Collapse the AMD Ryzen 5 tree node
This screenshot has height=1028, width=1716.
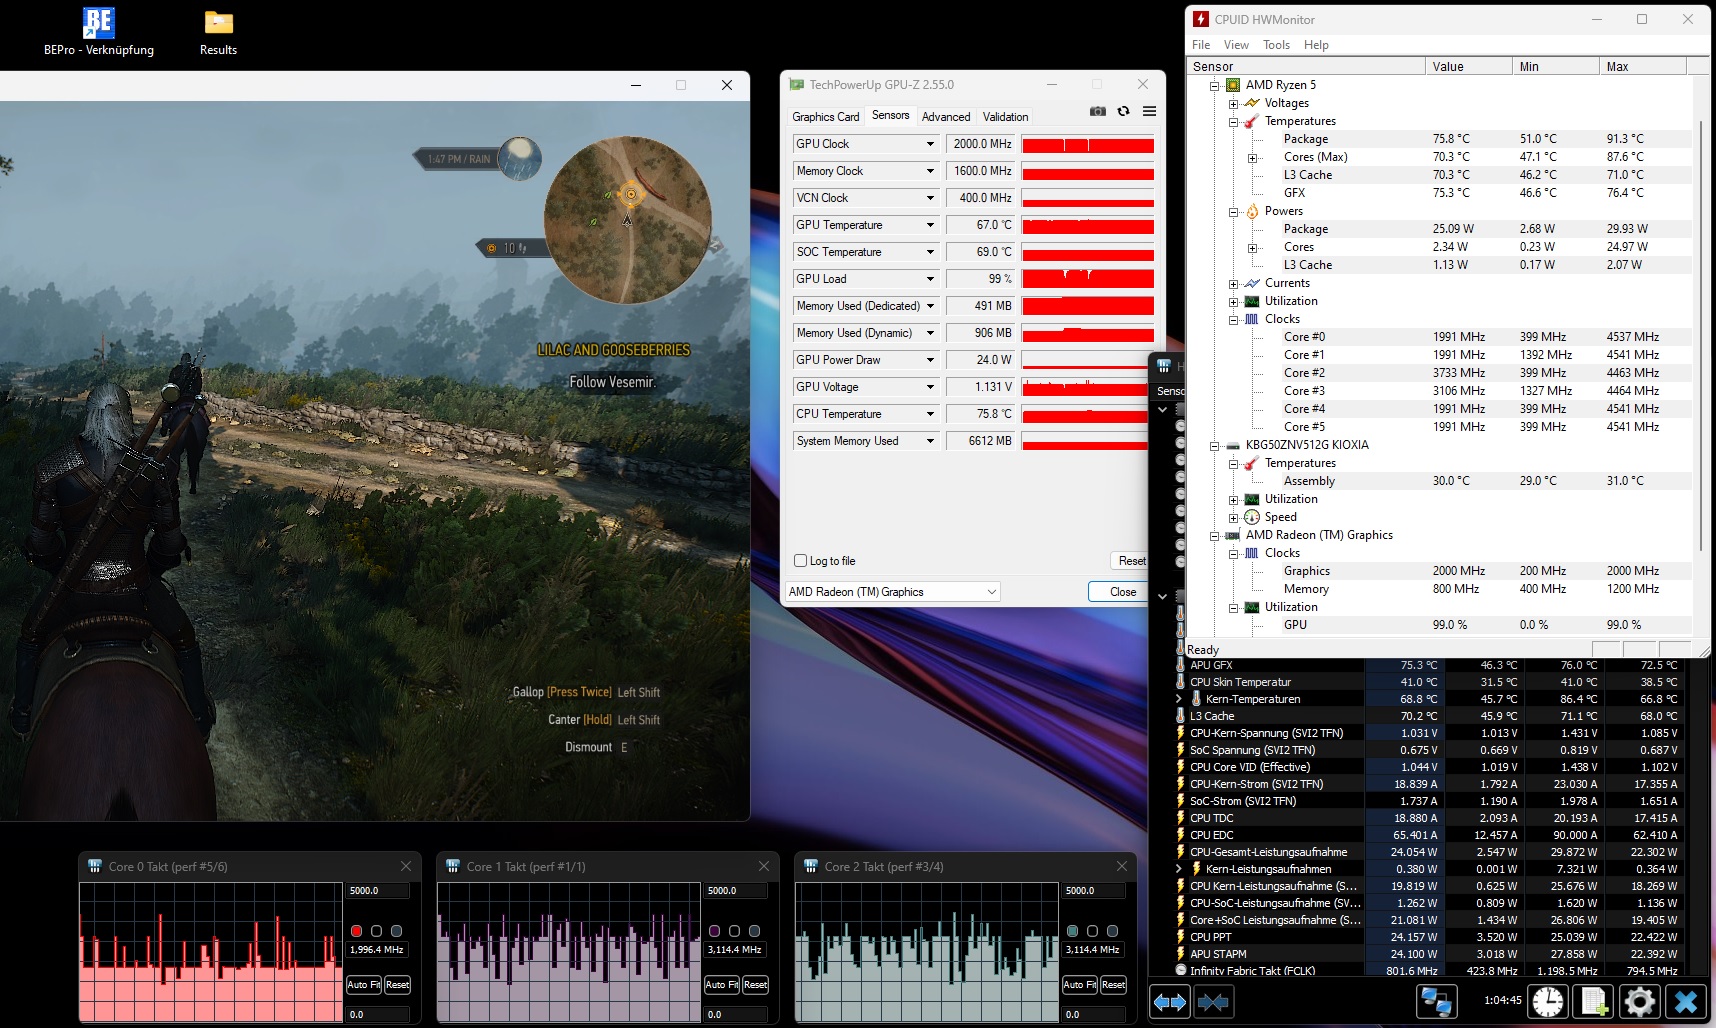point(1214,85)
